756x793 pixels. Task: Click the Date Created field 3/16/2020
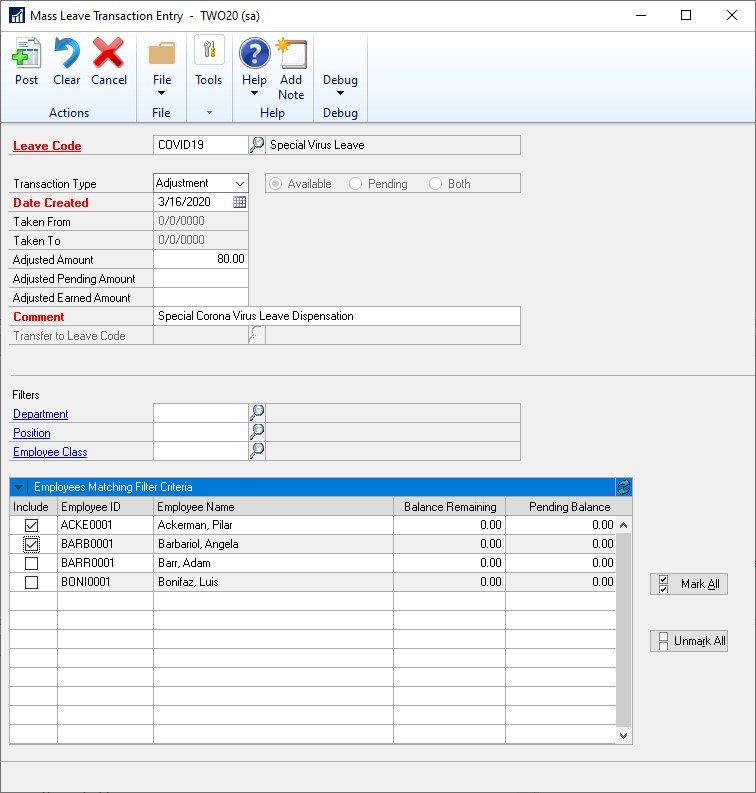point(193,202)
